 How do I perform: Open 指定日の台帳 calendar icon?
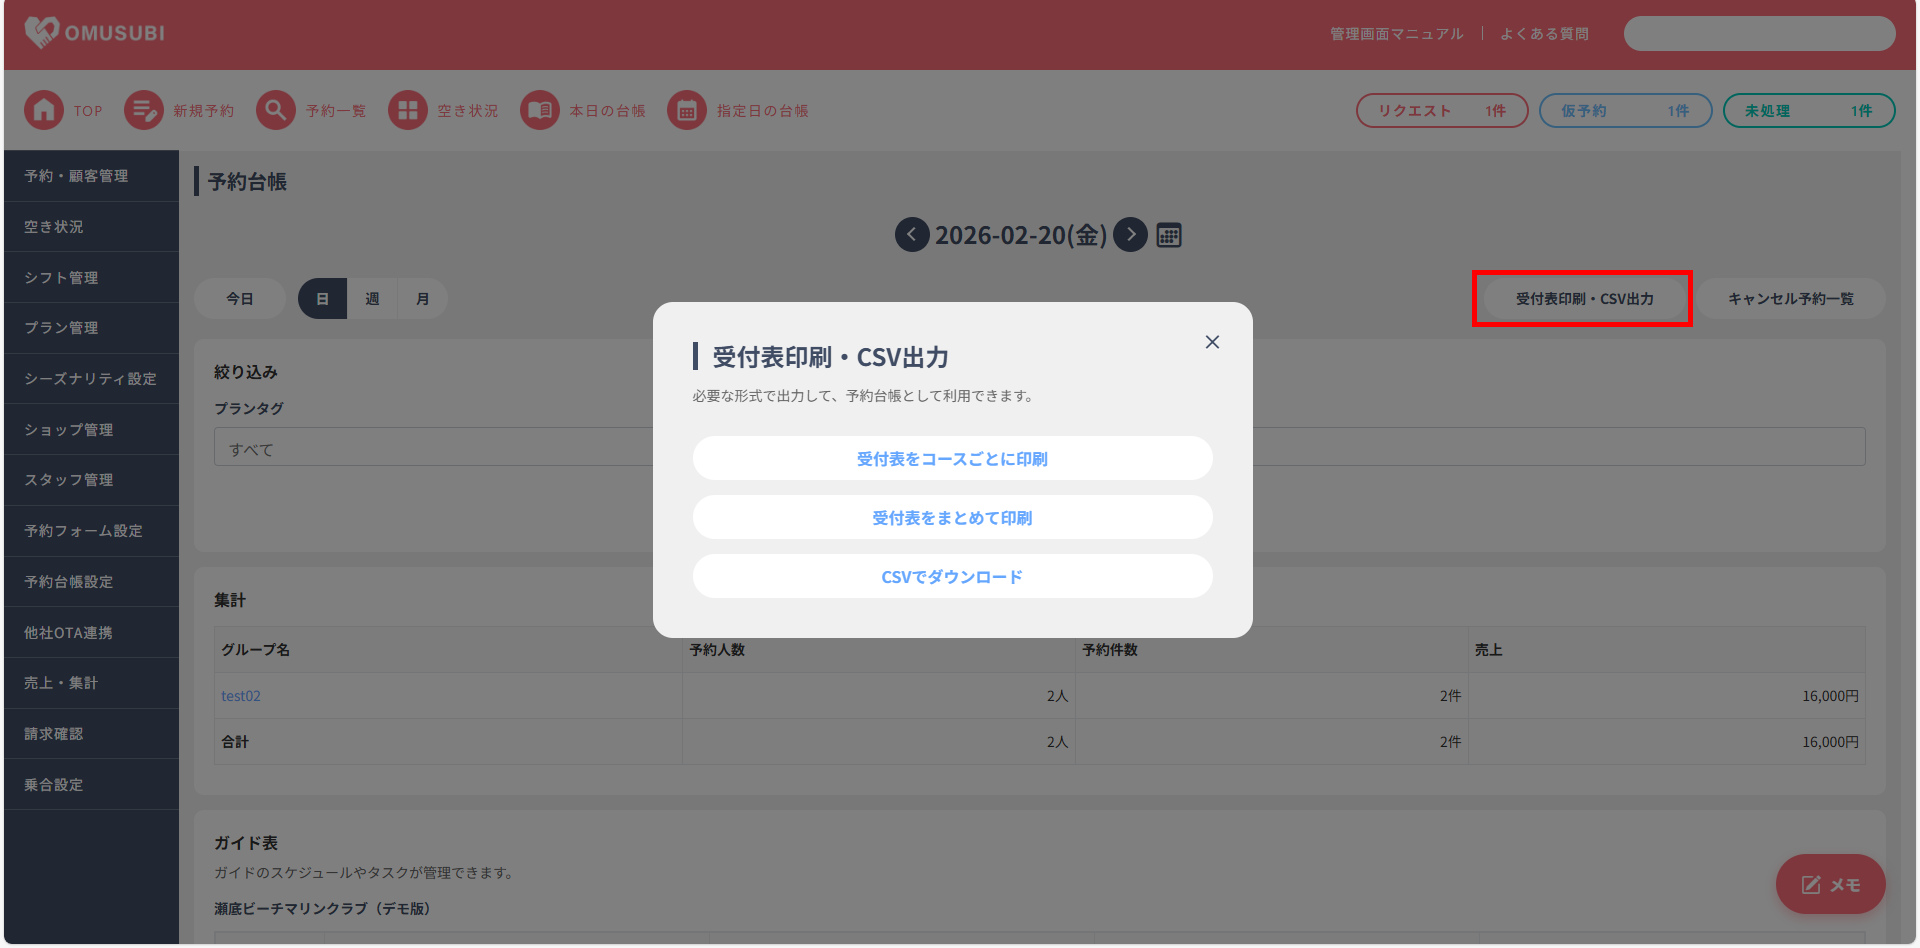(x=687, y=110)
